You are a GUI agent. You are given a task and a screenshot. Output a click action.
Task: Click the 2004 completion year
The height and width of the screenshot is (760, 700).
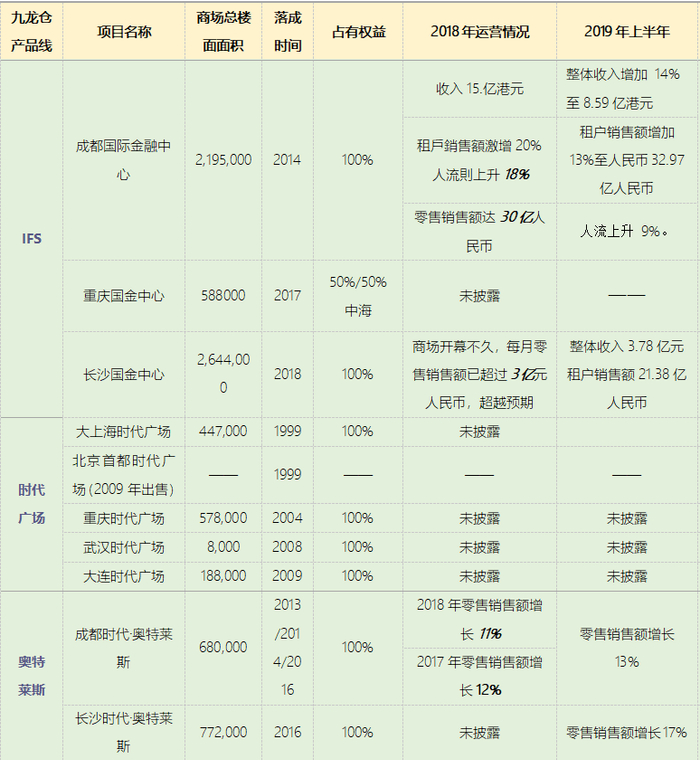(287, 518)
